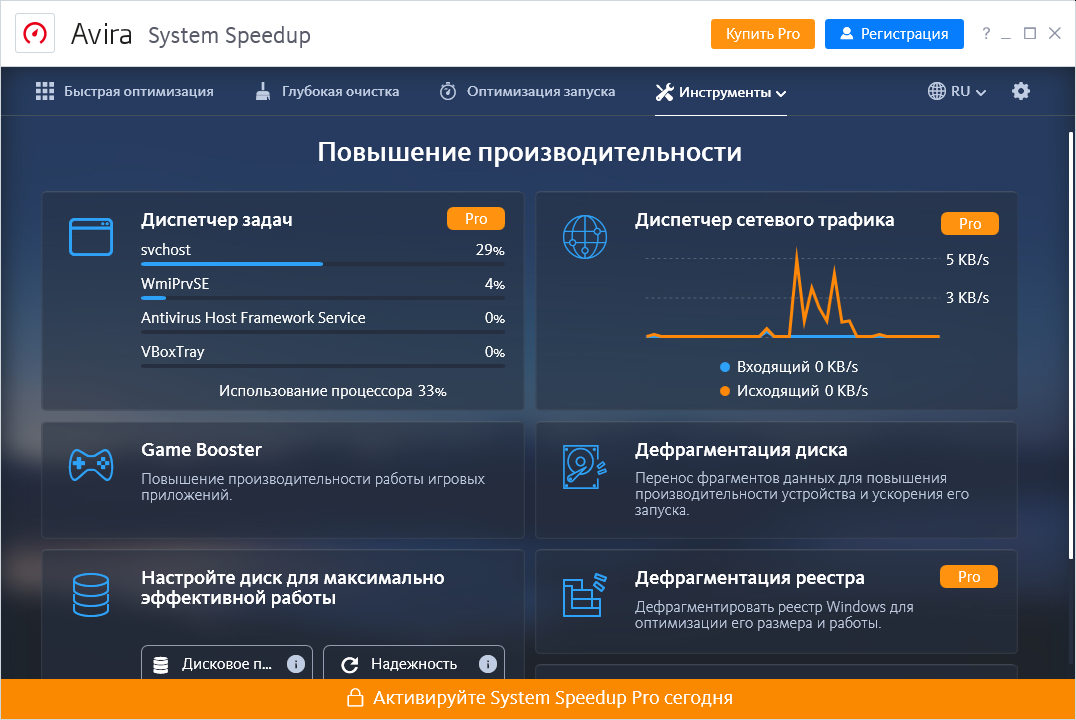The image size is (1076, 720).
Task: Click the registry defragmentation bricks icon
Action: click(585, 595)
